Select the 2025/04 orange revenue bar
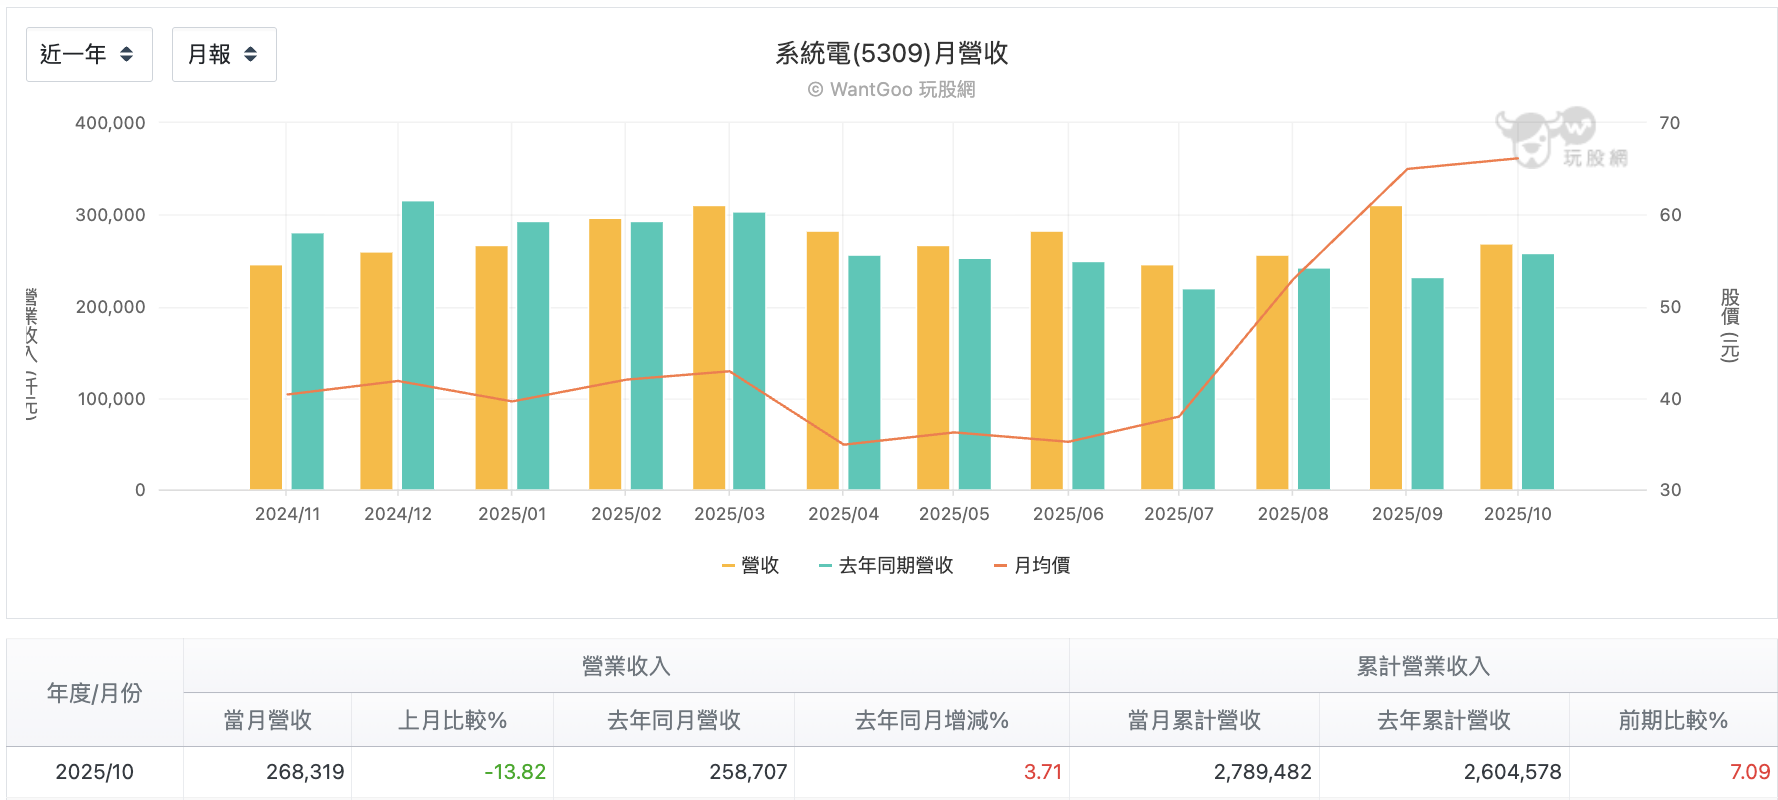The image size is (1778, 800). tap(823, 361)
